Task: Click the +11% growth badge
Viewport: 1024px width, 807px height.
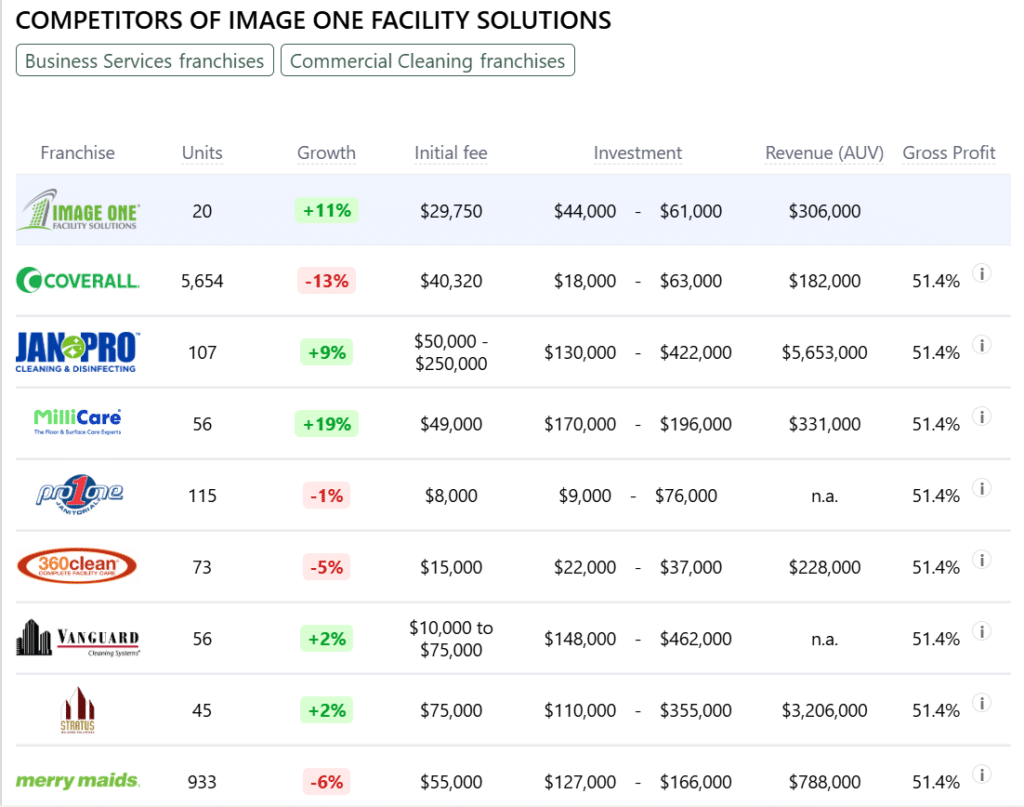Action: pyautogui.click(x=327, y=210)
